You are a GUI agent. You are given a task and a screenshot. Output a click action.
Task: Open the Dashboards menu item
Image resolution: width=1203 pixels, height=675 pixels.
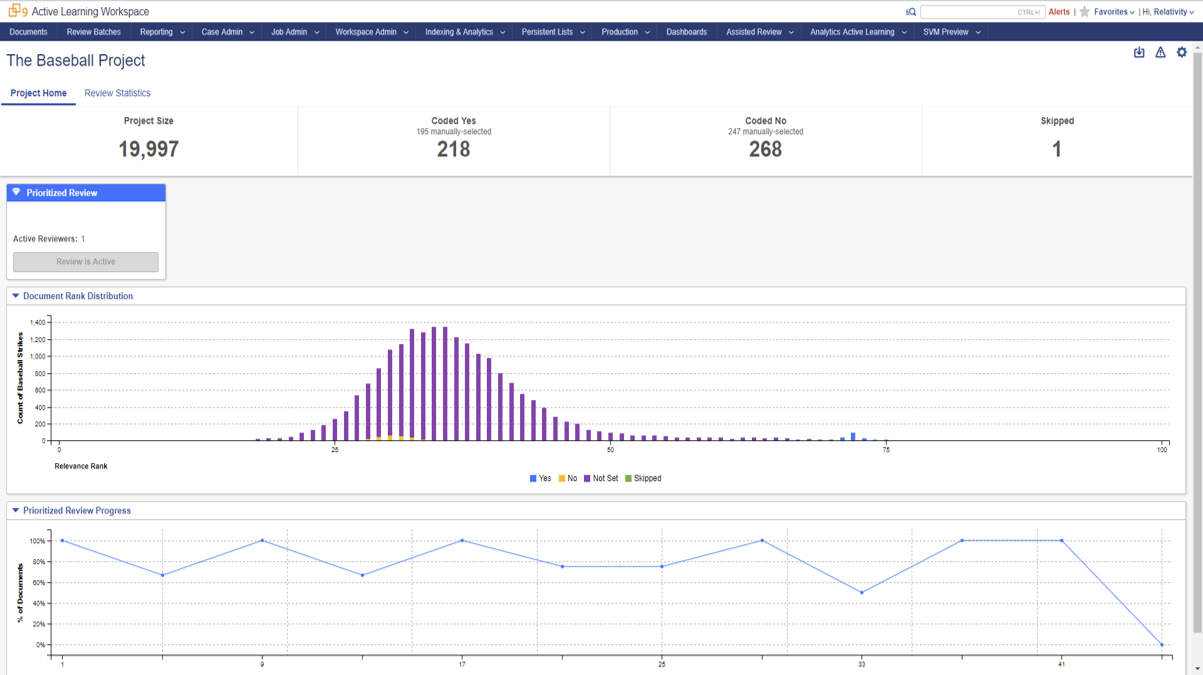pyautogui.click(x=686, y=31)
